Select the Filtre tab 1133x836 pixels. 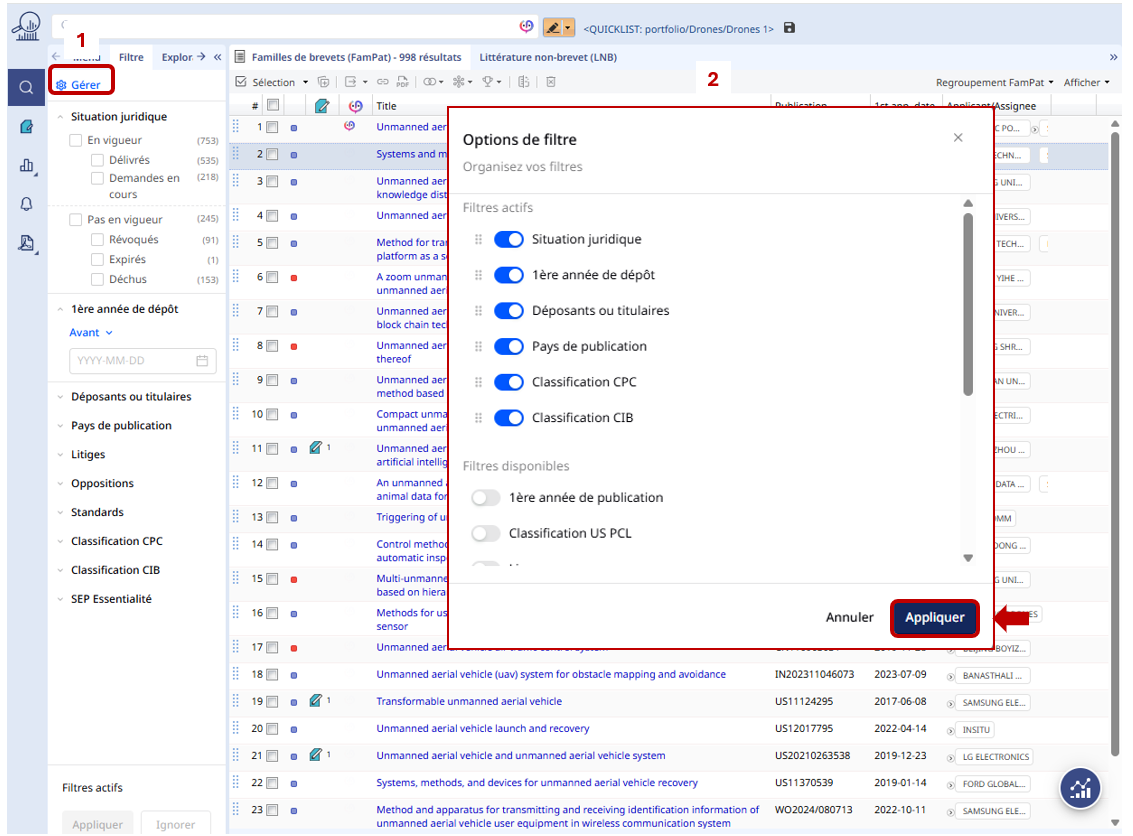131,57
